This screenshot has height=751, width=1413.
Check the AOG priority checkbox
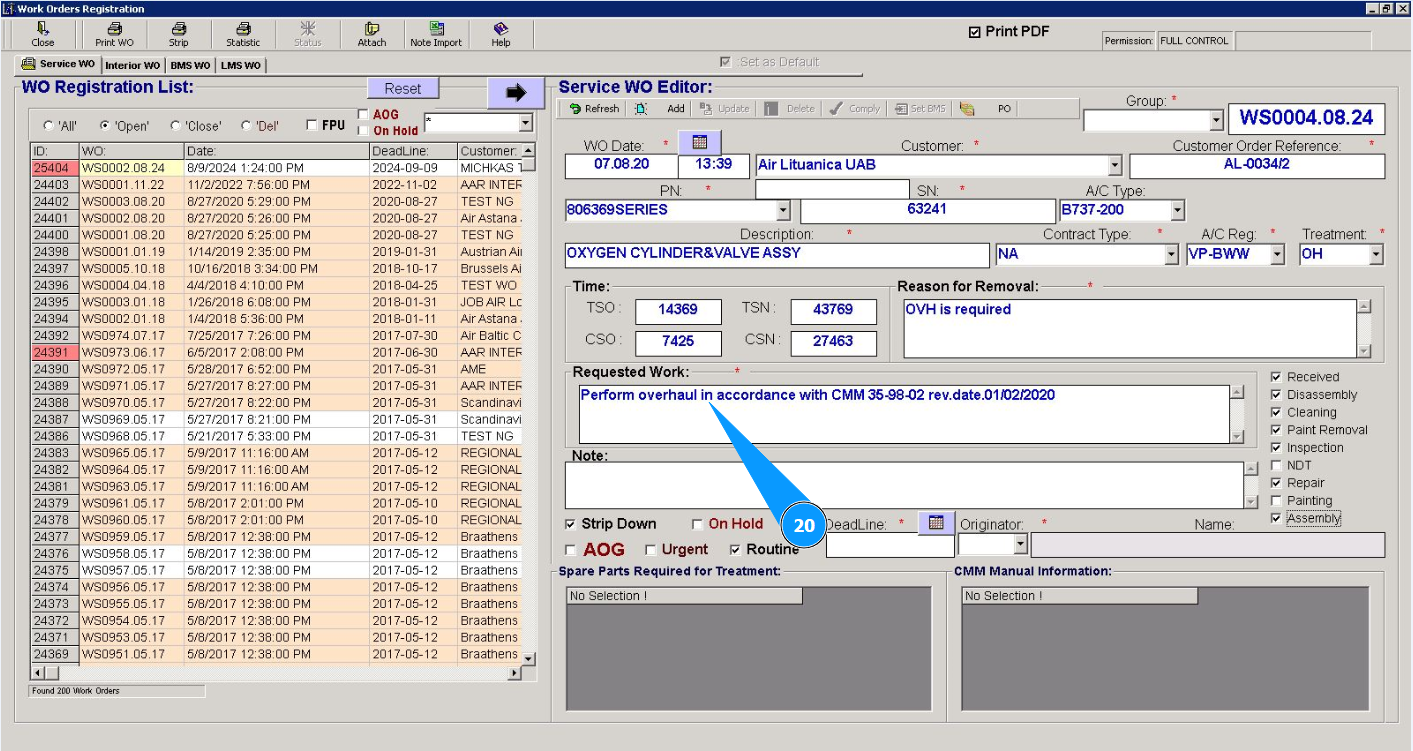571,550
